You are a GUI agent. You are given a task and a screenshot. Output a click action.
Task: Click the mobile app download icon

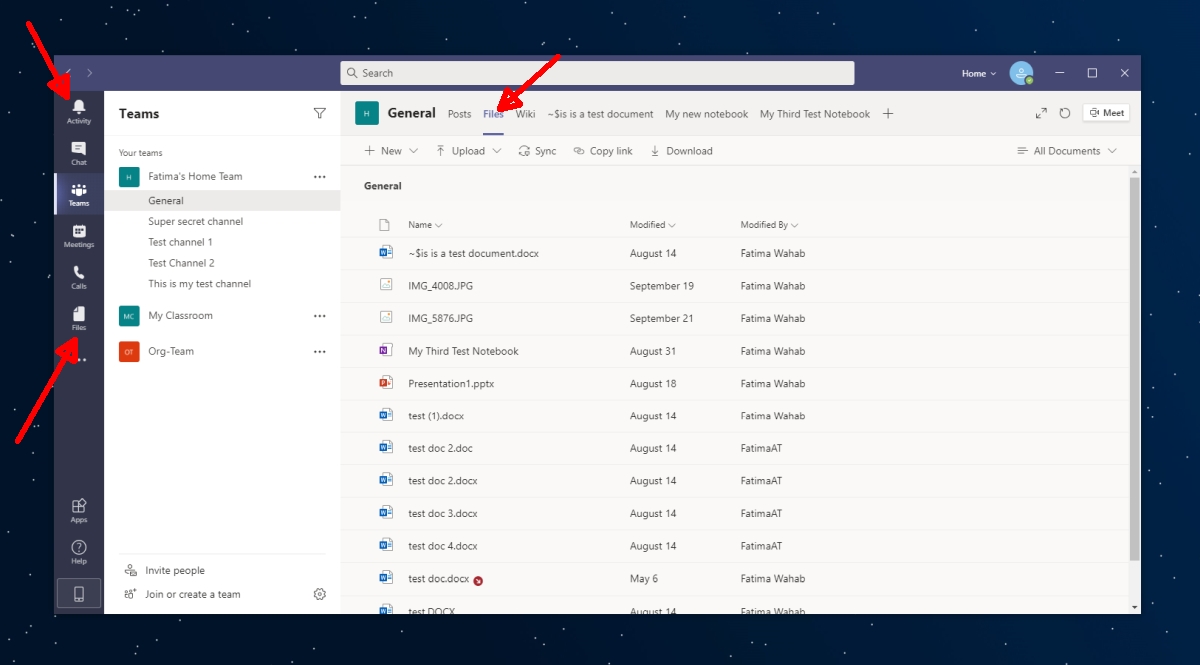coord(79,592)
